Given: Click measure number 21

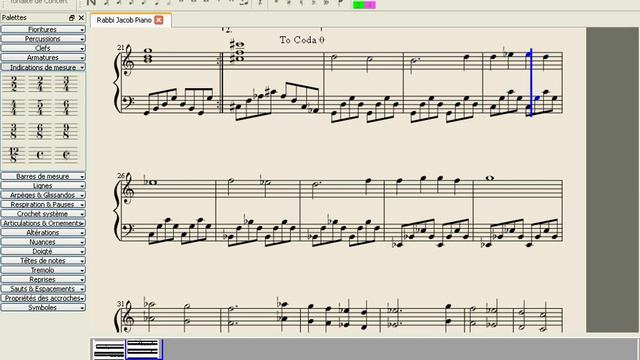Looking at the screenshot, I should (120, 47).
